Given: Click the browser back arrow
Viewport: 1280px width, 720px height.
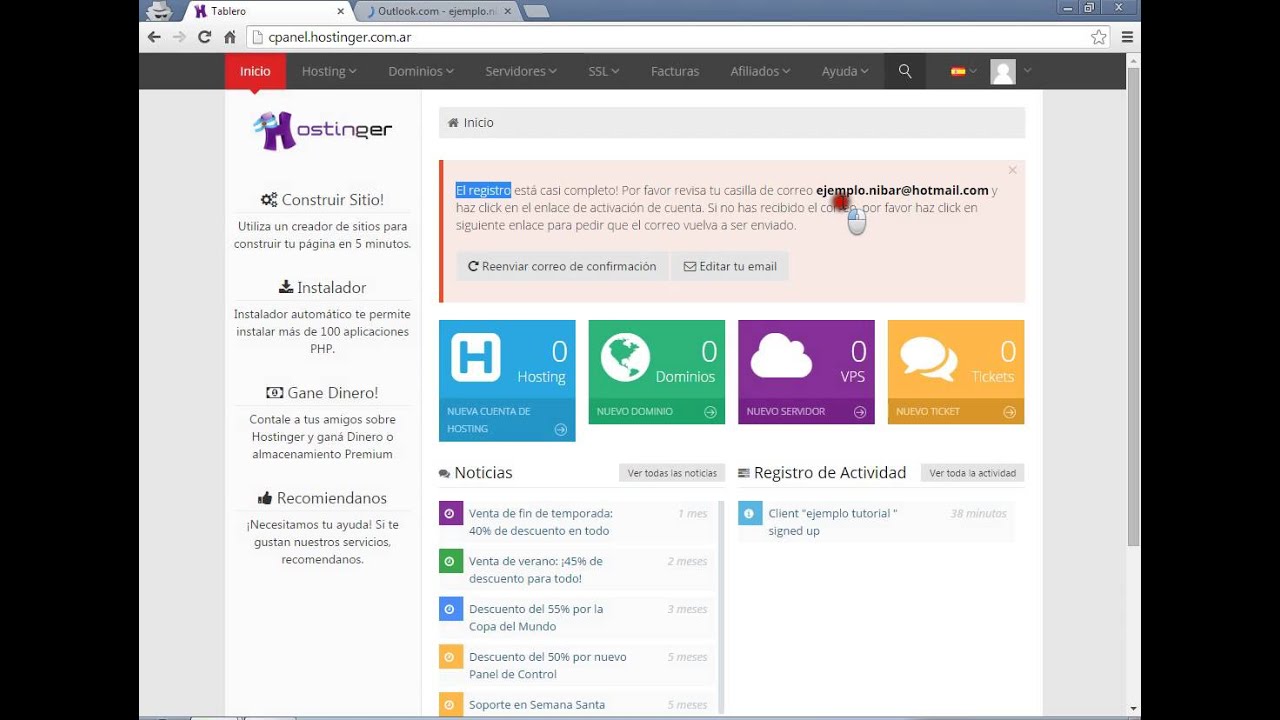Looking at the screenshot, I should 154,37.
